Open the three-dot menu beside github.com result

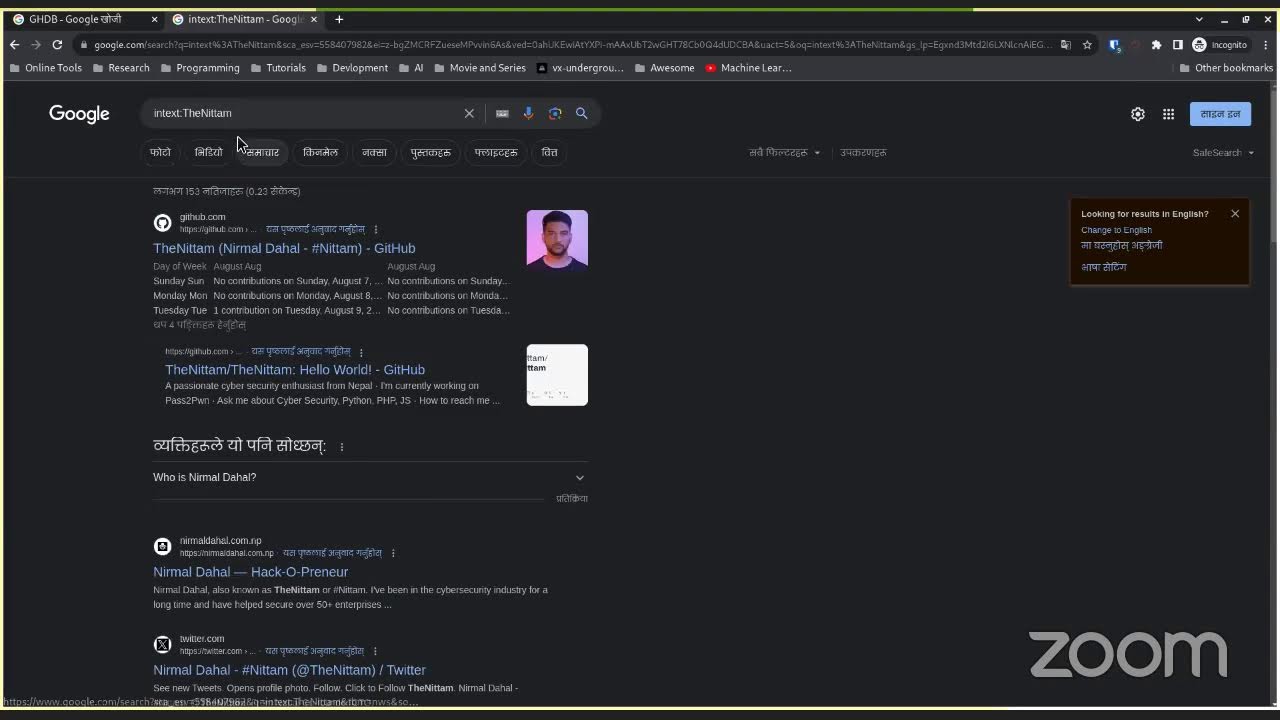point(376,229)
